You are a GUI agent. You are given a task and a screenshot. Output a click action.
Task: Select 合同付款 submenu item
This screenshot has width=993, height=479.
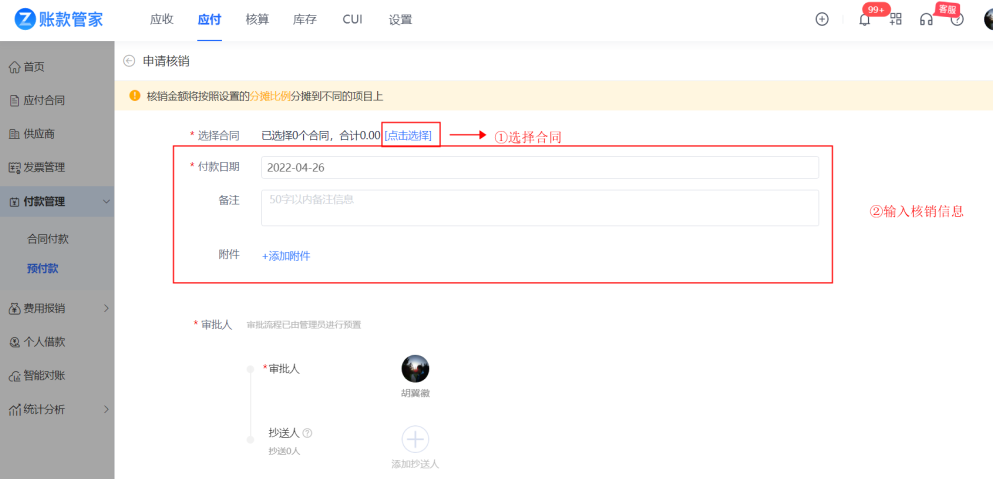coord(48,239)
